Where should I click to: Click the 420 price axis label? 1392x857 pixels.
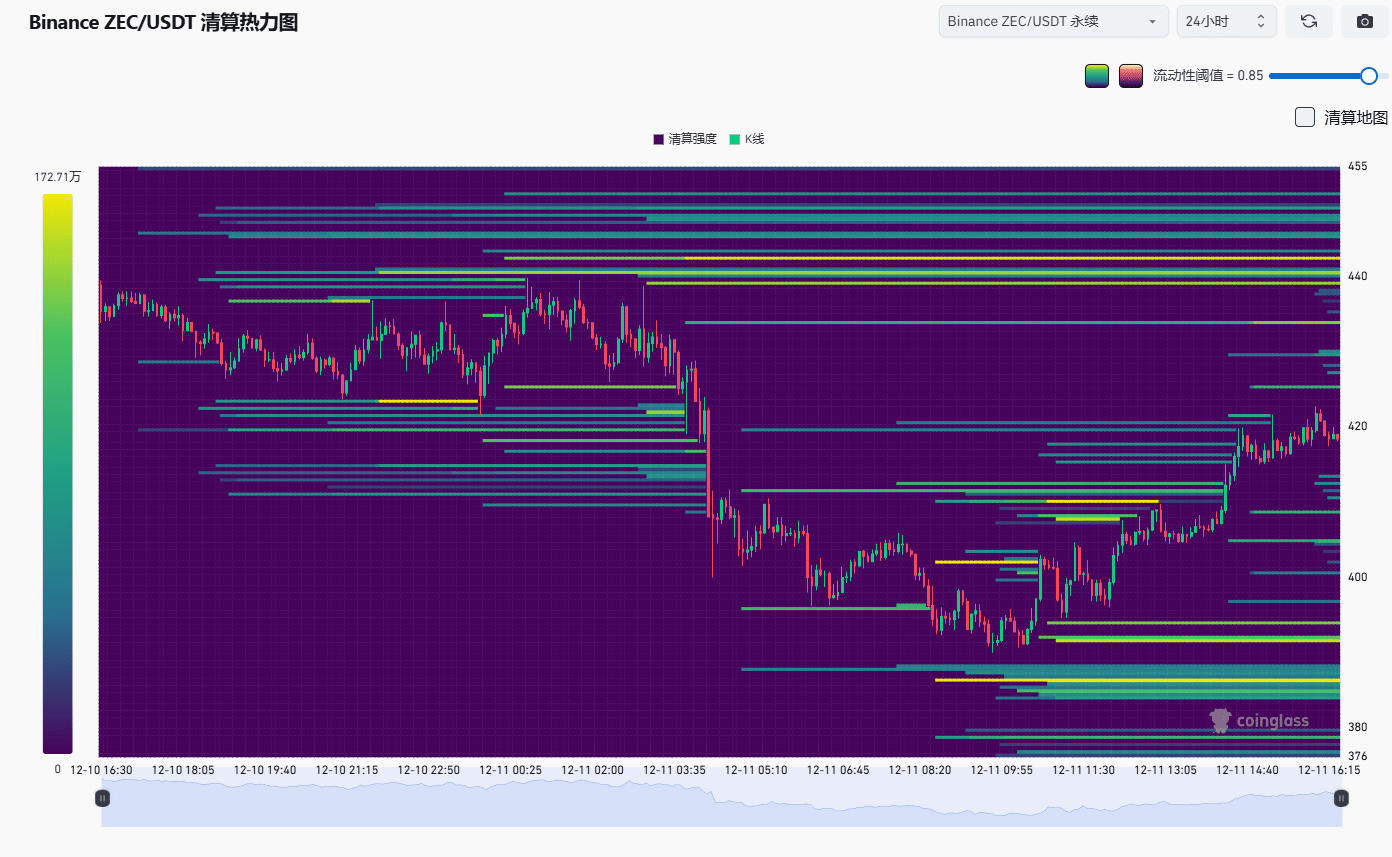[1358, 426]
